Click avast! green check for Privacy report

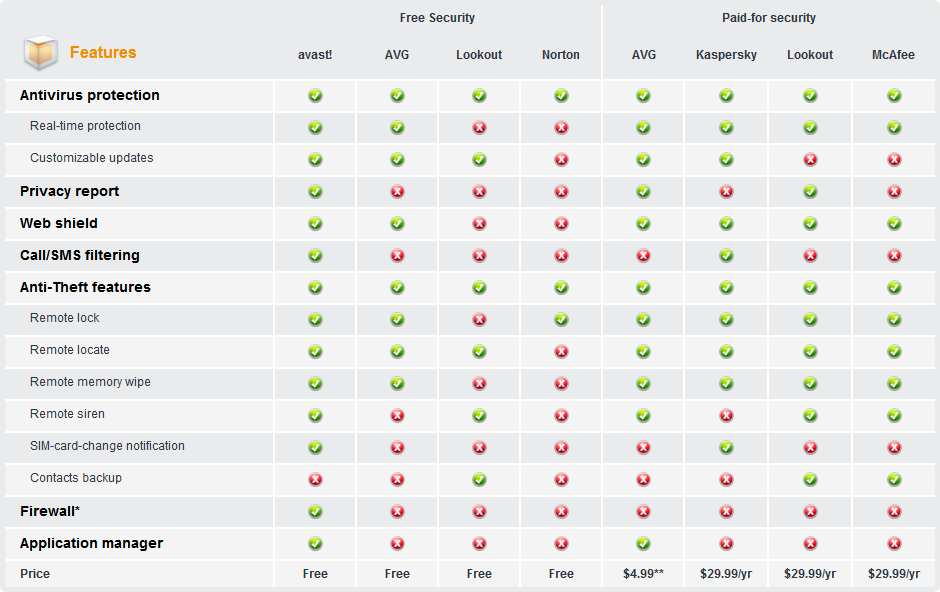coord(315,192)
